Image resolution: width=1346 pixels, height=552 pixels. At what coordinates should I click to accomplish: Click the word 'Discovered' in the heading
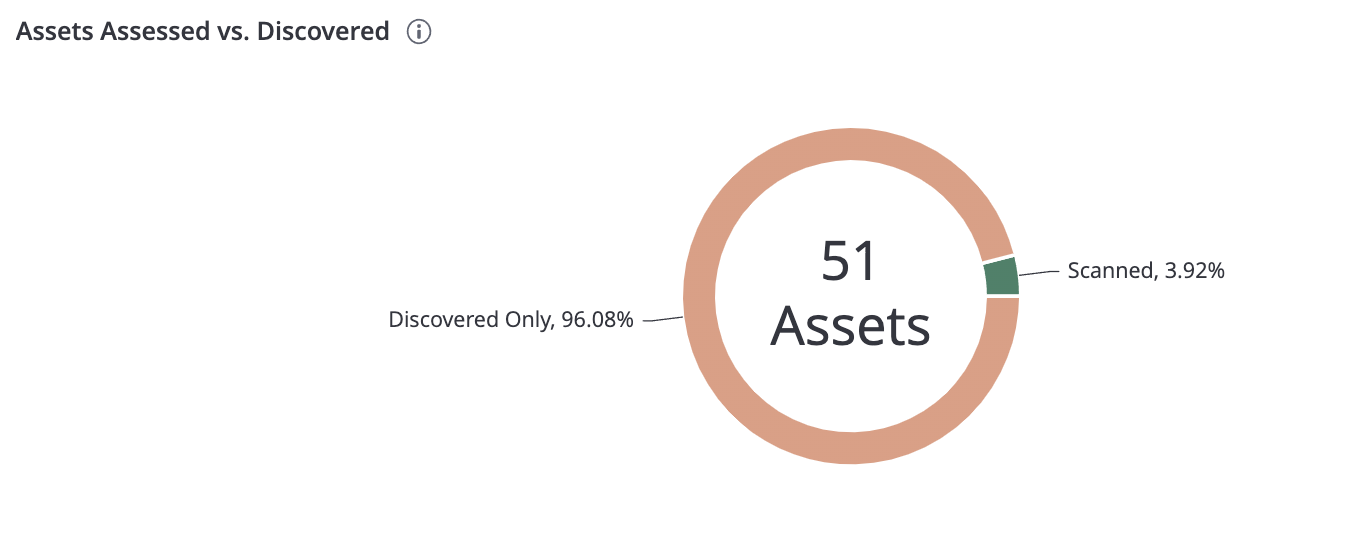pos(323,31)
